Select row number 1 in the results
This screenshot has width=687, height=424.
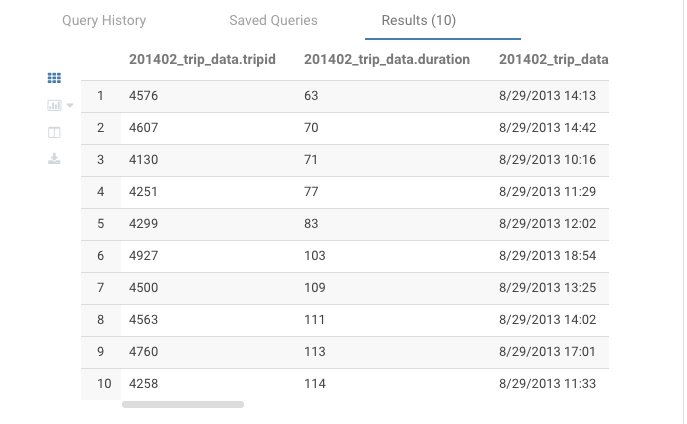pos(101,96)
